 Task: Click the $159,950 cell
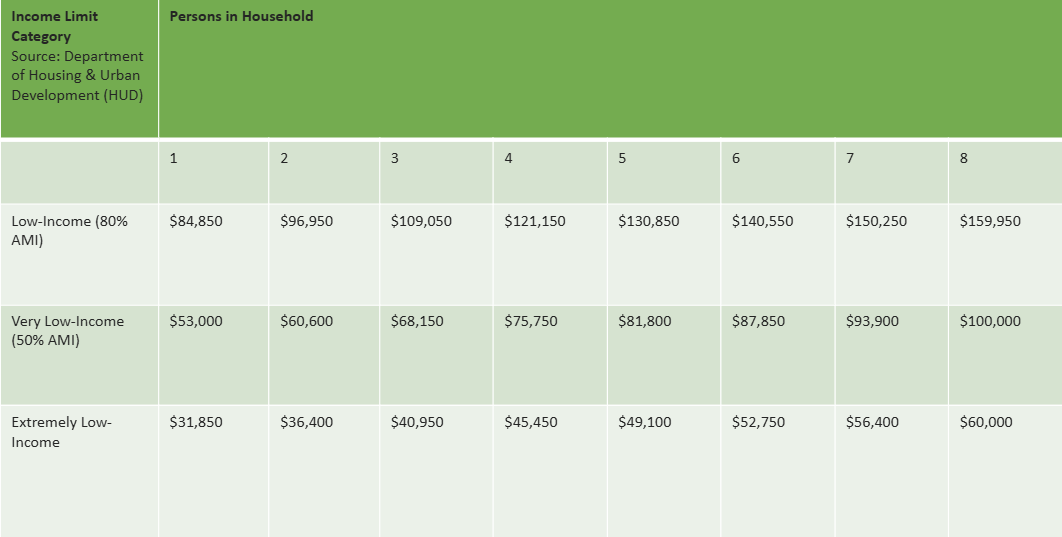pos(990,221)
